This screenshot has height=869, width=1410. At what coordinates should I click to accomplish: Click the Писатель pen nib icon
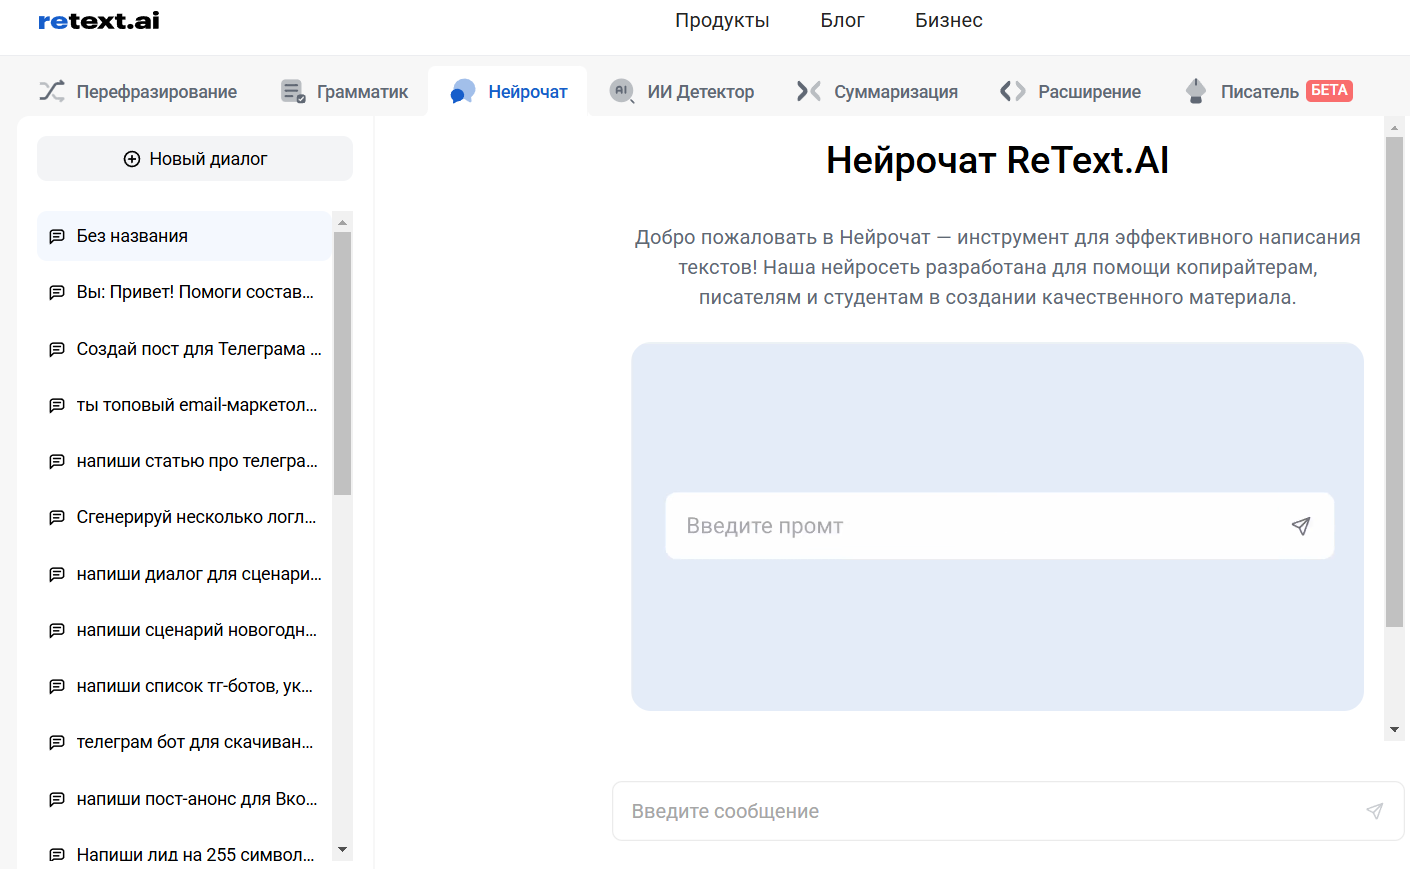[1195, 91]
